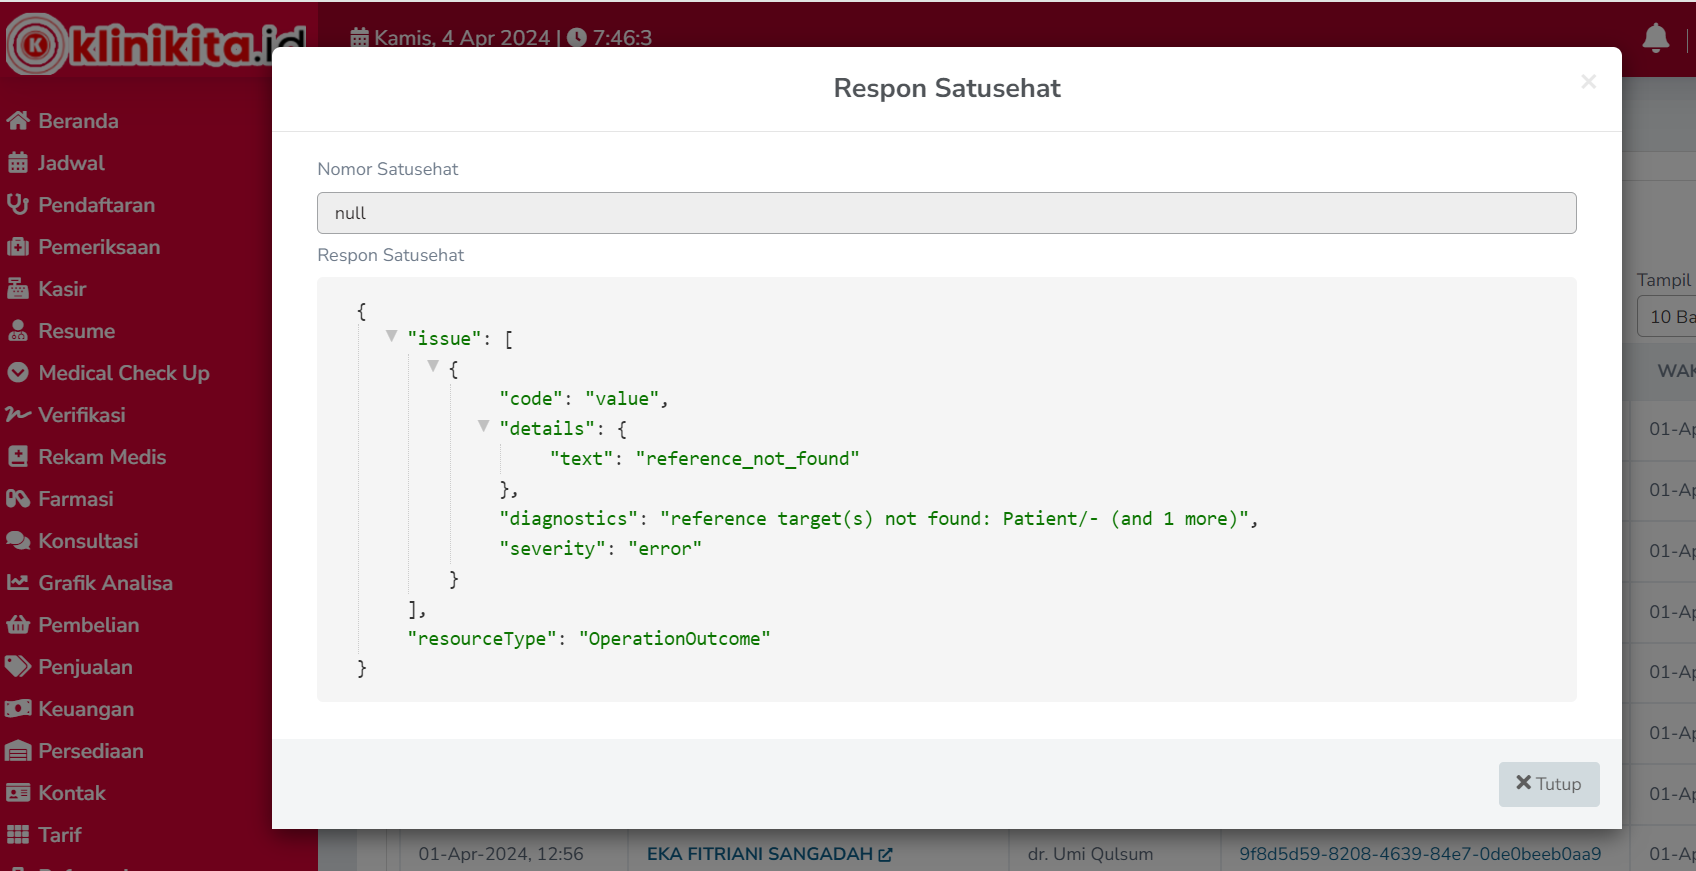Viewport: 1696px width, 871px height.
Task: Collapse the "details" JSON object
Action: (484, 427)
